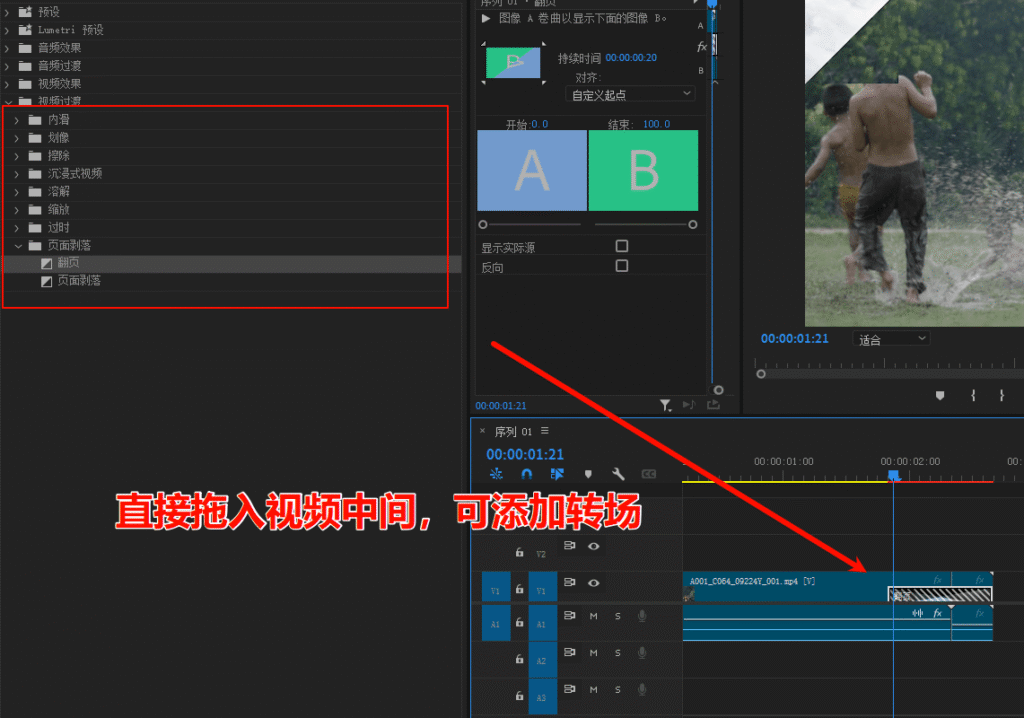
Task: Mute track A1 with the M button
Action: pyautogui.click(x=593, y=617)
